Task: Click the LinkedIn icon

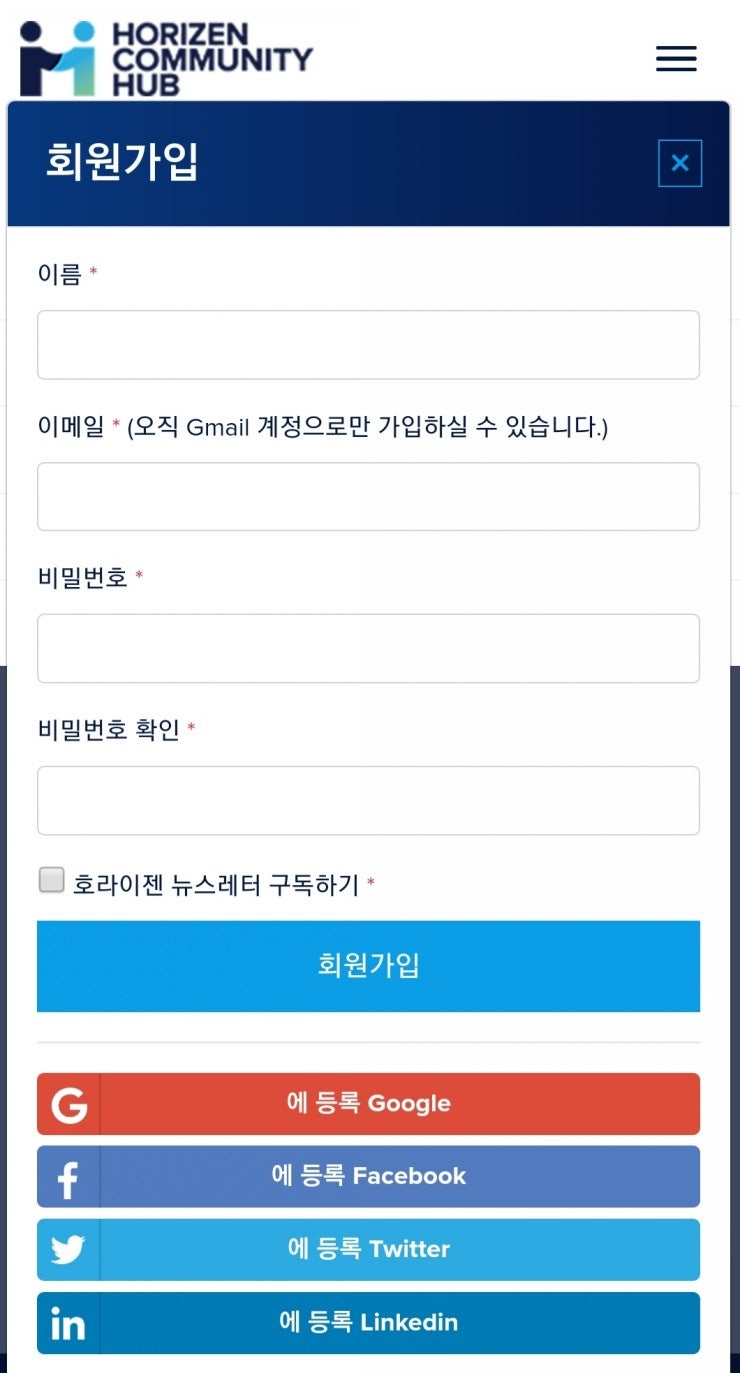Action: pos(67,1322)
